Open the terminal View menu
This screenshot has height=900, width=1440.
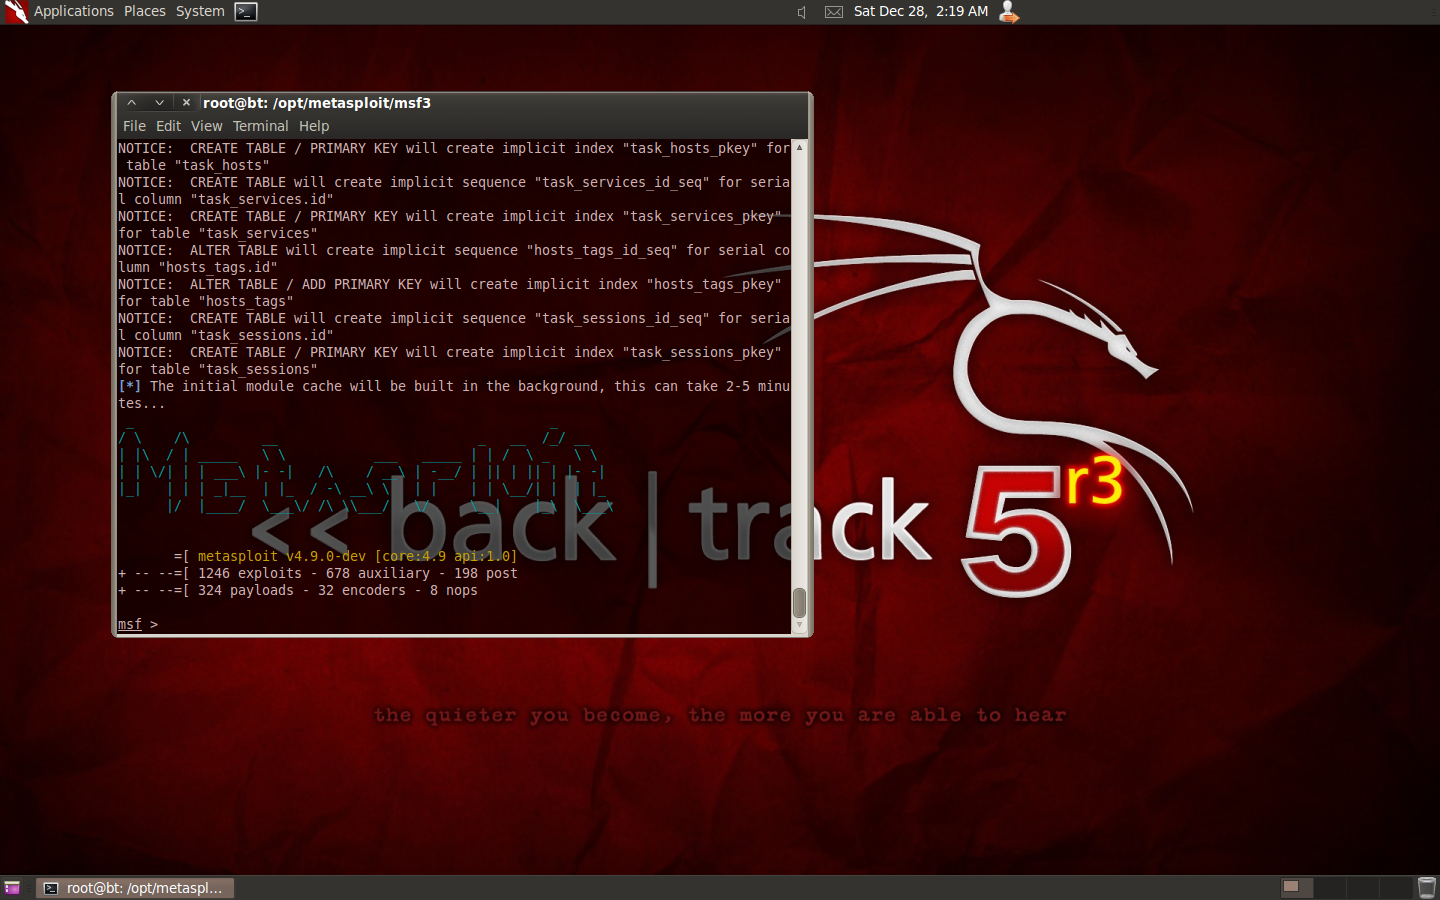pos(206,126)
